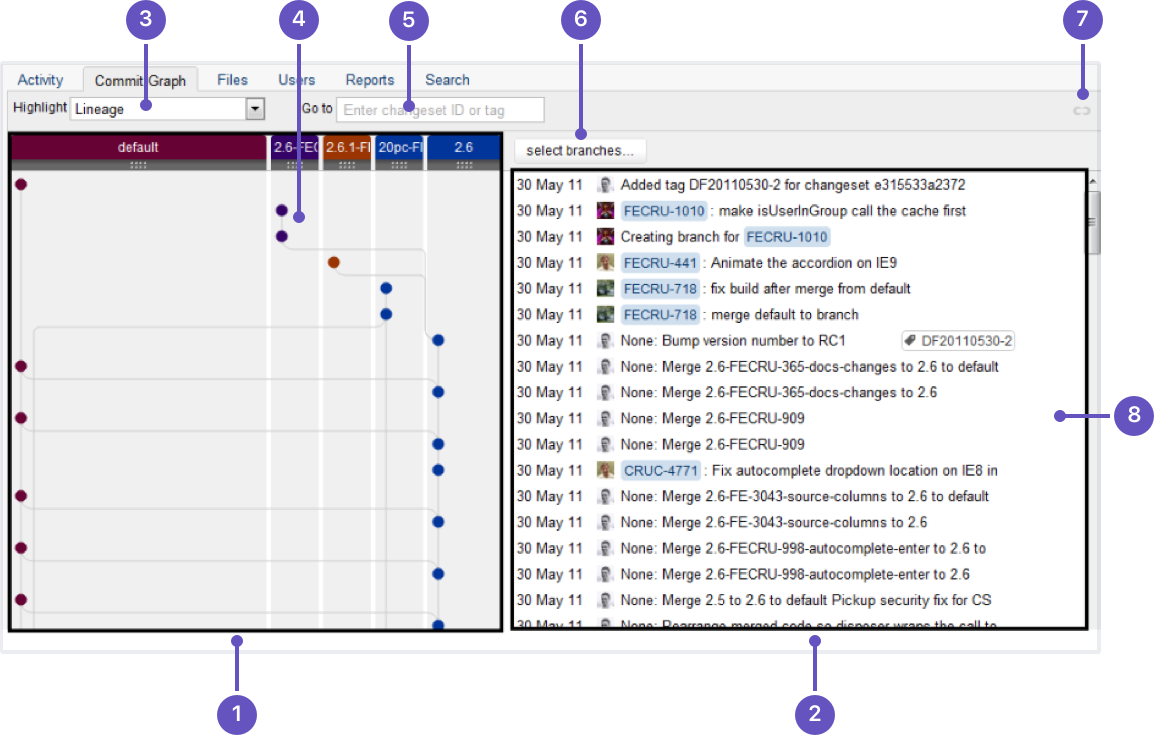Click the 'Enter changeset ID or tag' field
Image resolution: width=1154 pixels, height=735 pixels.
tap(440, 110)
